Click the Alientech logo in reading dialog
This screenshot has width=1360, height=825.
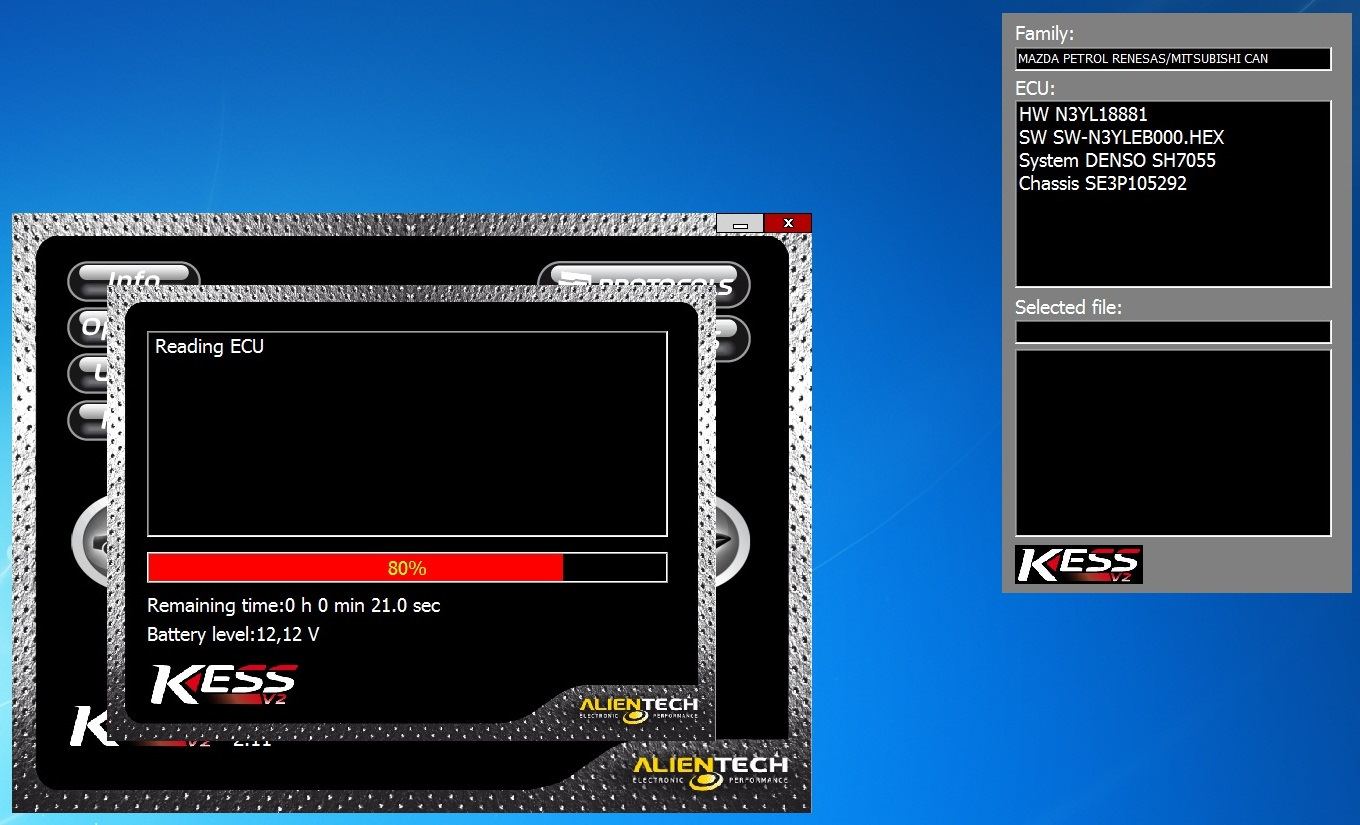[638, 709]
